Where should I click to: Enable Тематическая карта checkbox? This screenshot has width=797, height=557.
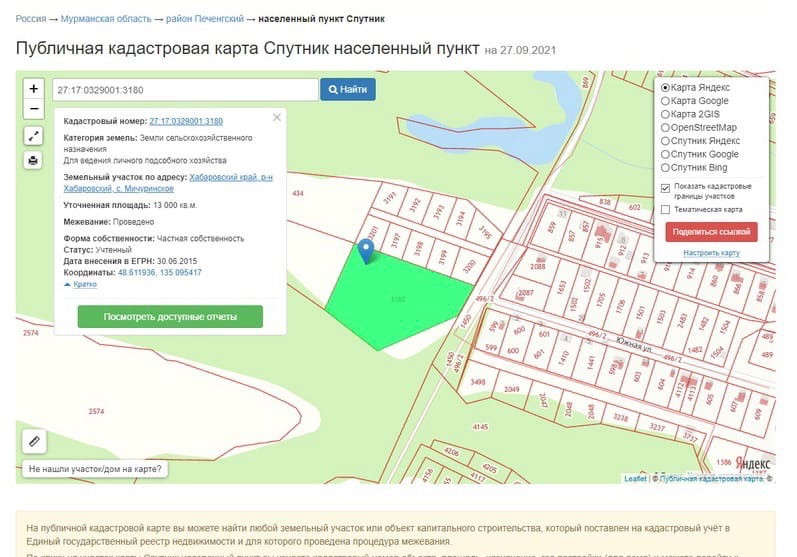pos(665,209)
